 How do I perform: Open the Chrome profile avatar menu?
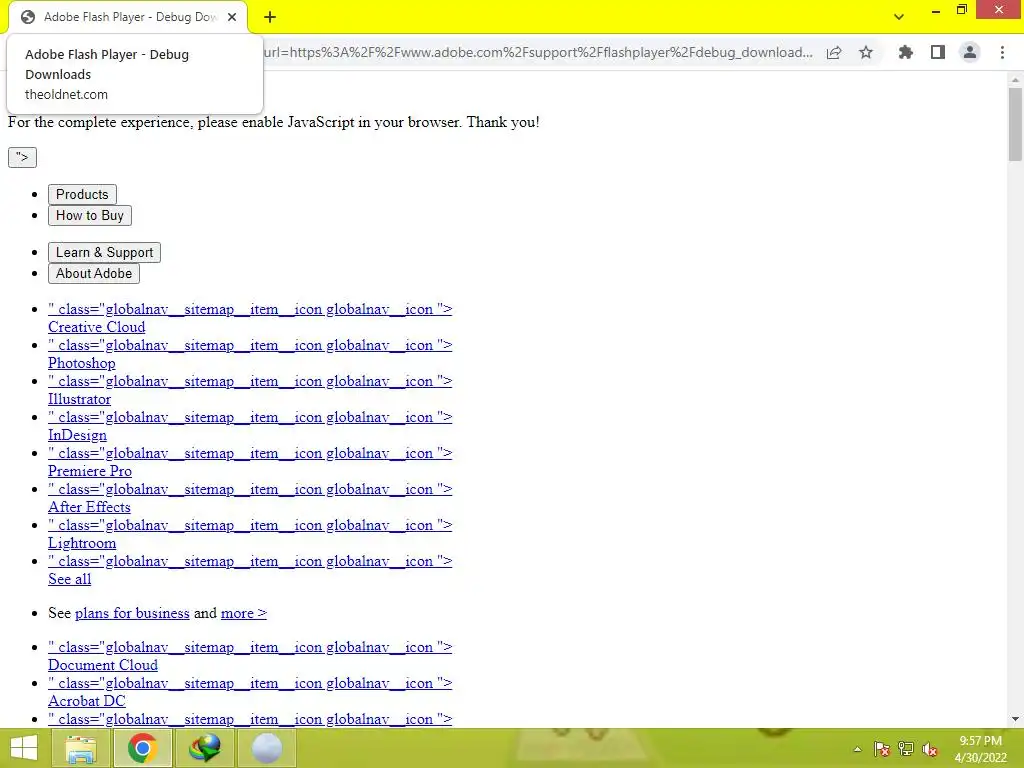(x=970, y=52)
